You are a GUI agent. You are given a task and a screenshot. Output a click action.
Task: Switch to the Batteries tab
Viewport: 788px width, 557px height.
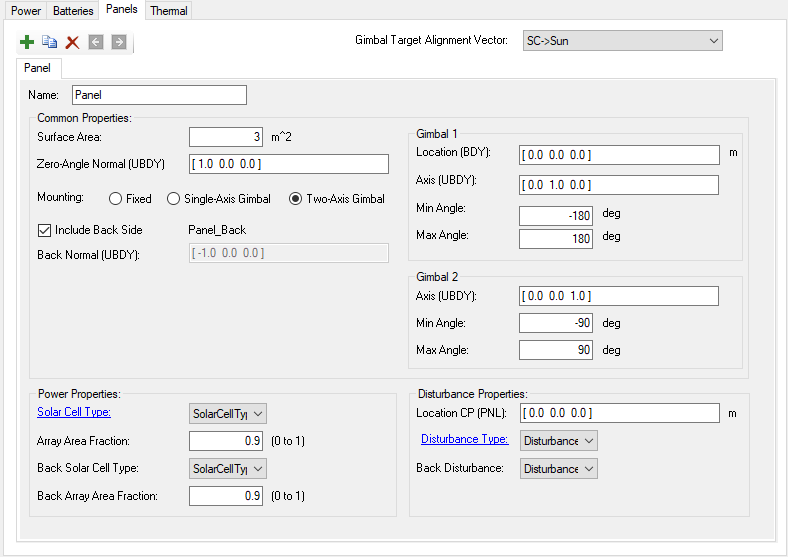[x=73, y=11]
